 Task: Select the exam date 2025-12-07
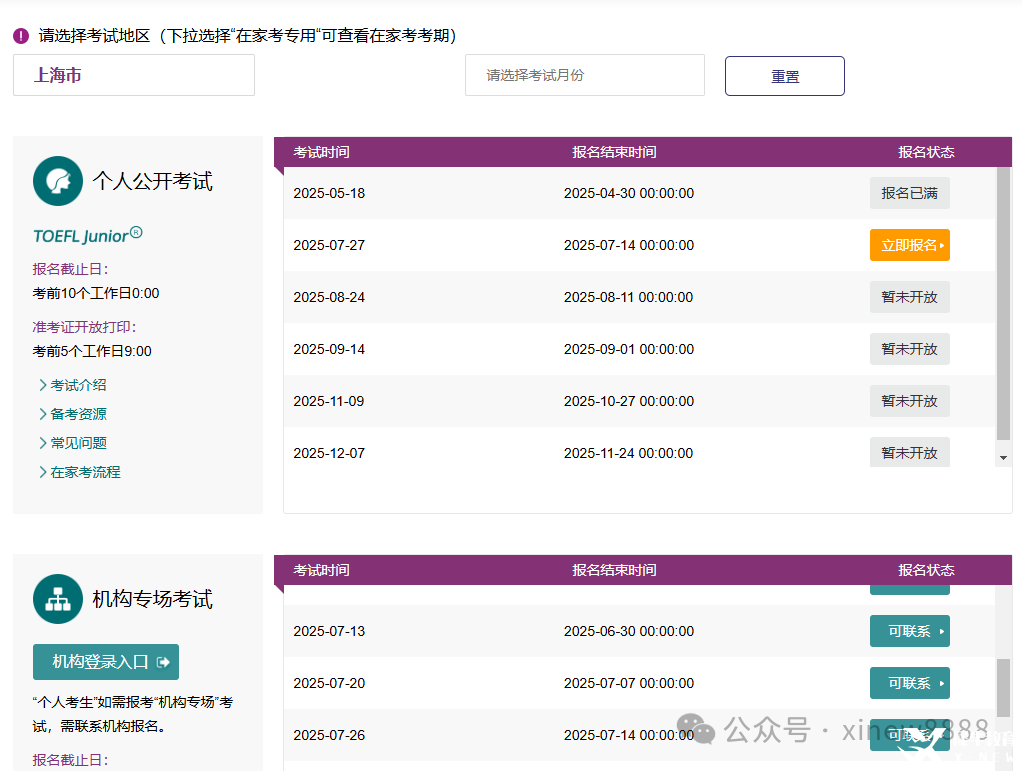click(x=329, y=454)
